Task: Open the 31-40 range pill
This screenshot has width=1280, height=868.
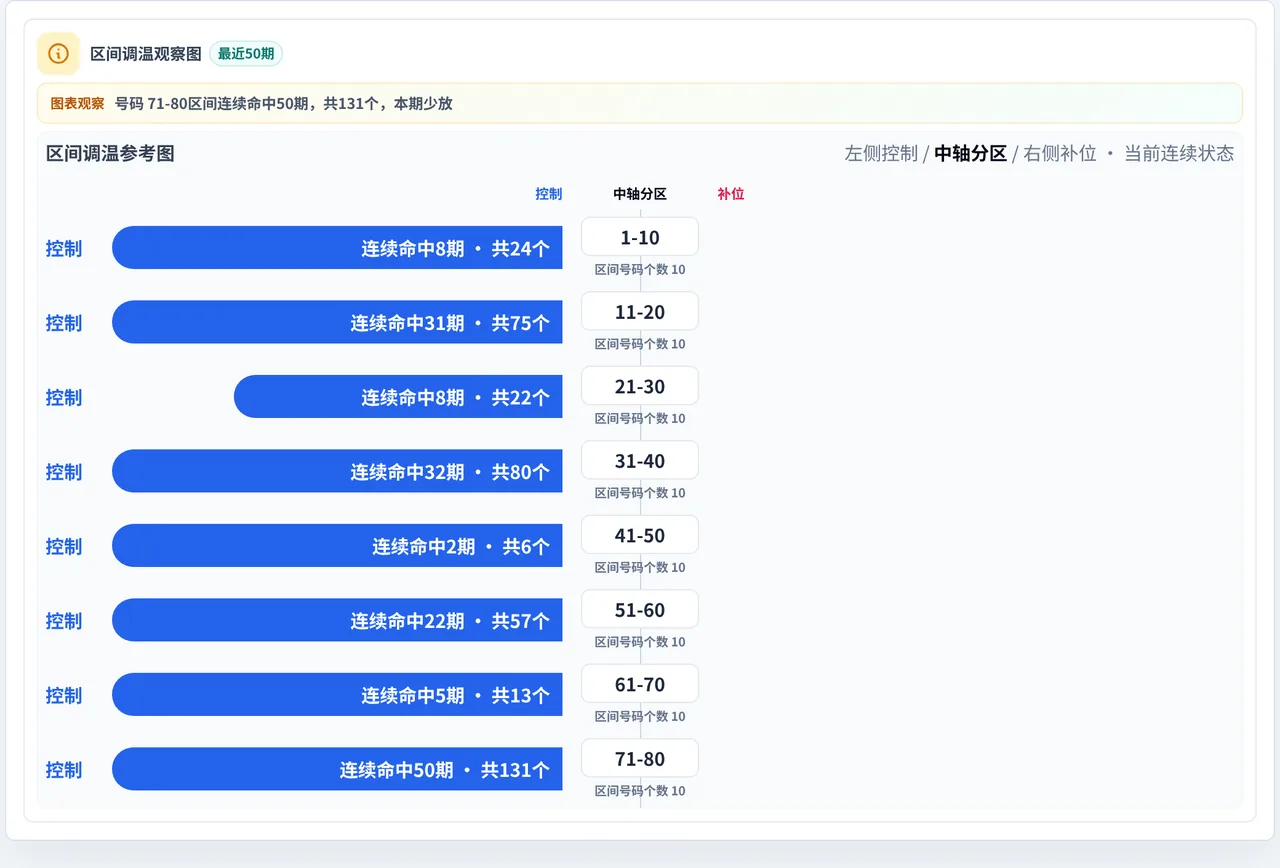Action: coord(640,461)
